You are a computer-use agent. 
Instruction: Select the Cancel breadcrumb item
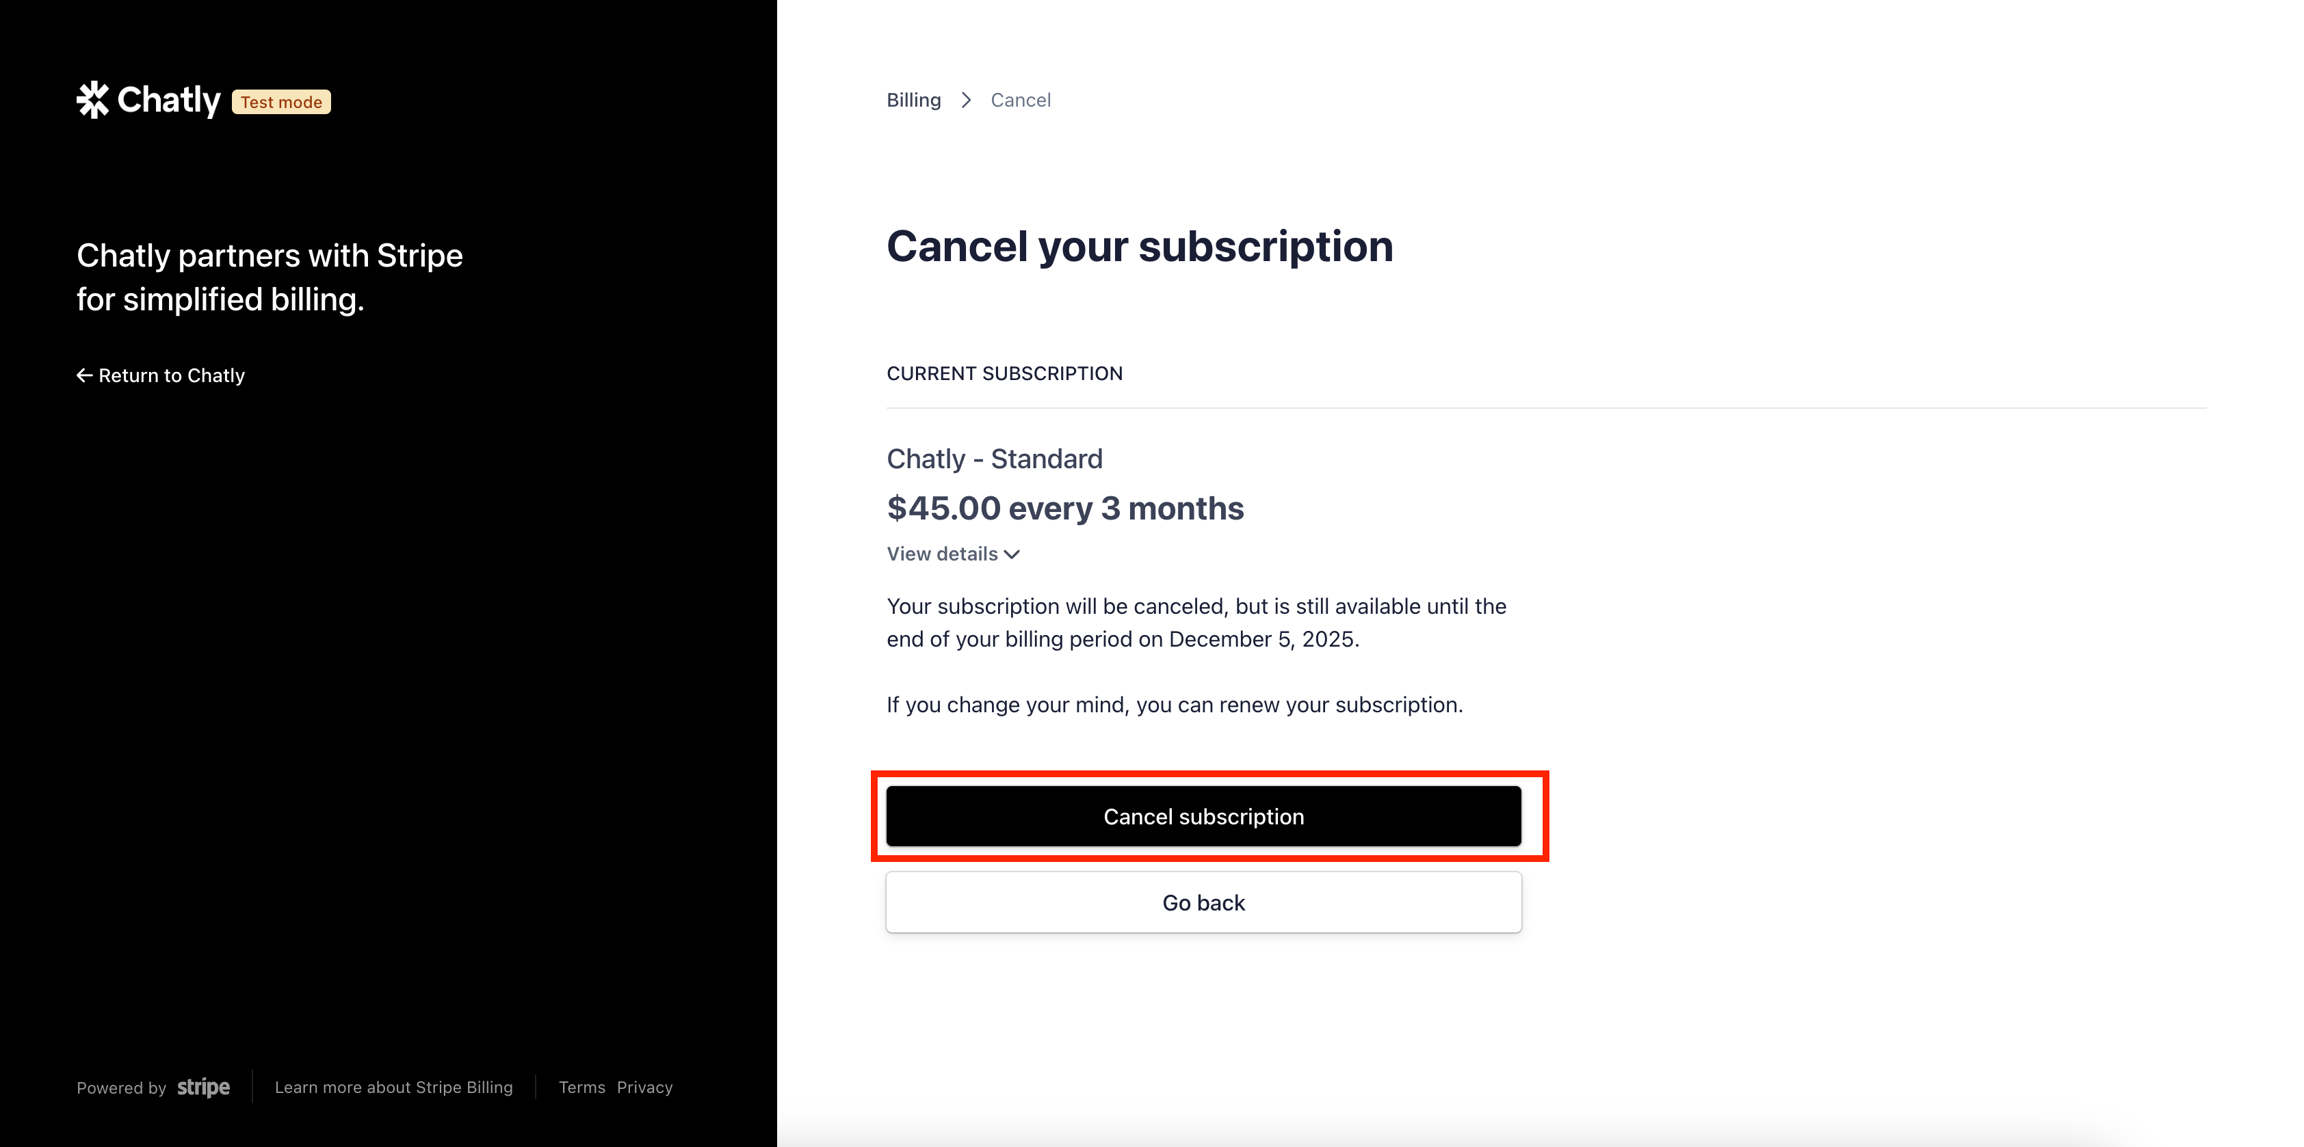pyautogui.click(x=1020, y=100)
